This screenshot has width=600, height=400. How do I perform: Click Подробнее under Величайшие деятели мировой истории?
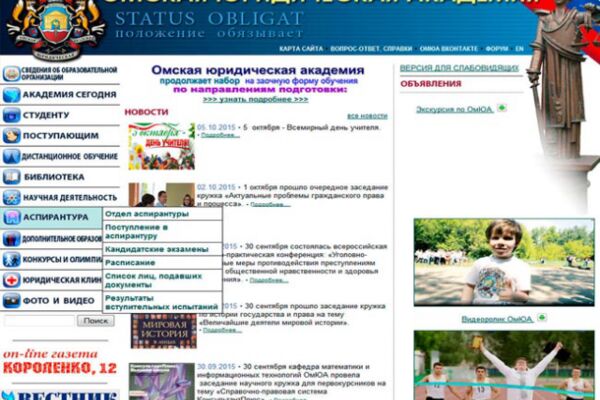[x=222, y=330]
